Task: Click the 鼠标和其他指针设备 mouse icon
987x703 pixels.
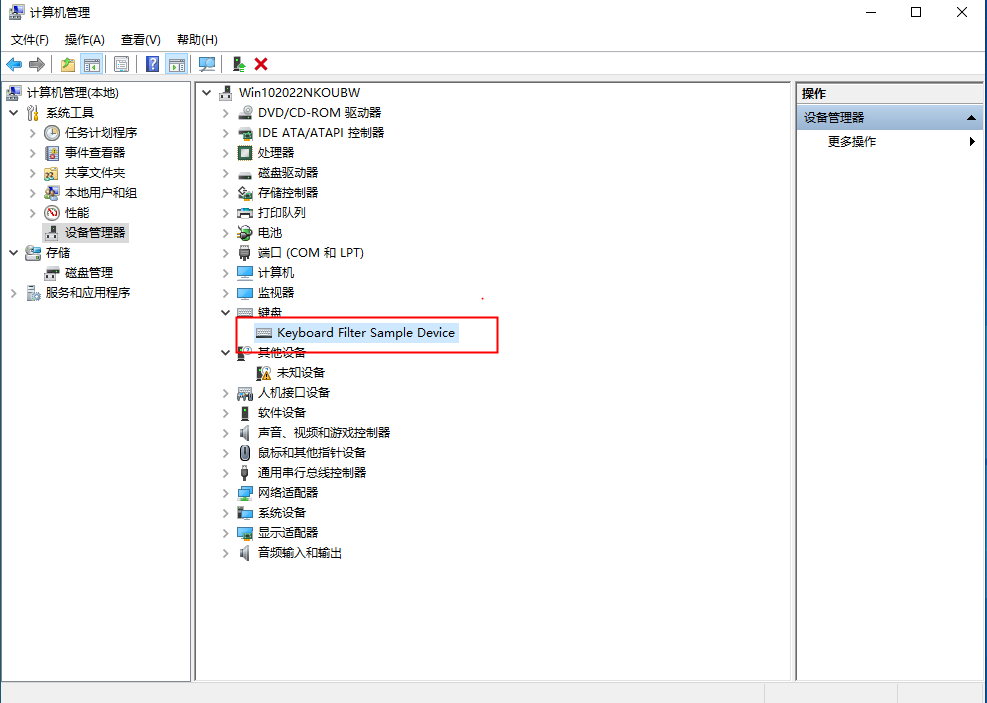Action: 245,453
